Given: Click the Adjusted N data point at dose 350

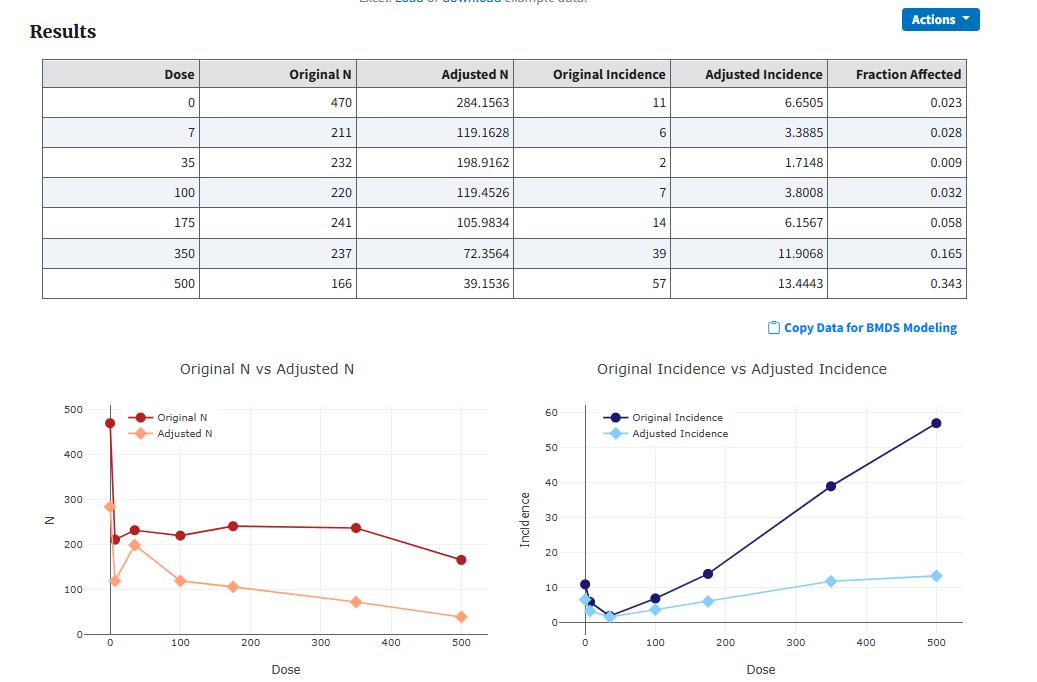Looking at the screenshot, I should coord(356,602).
